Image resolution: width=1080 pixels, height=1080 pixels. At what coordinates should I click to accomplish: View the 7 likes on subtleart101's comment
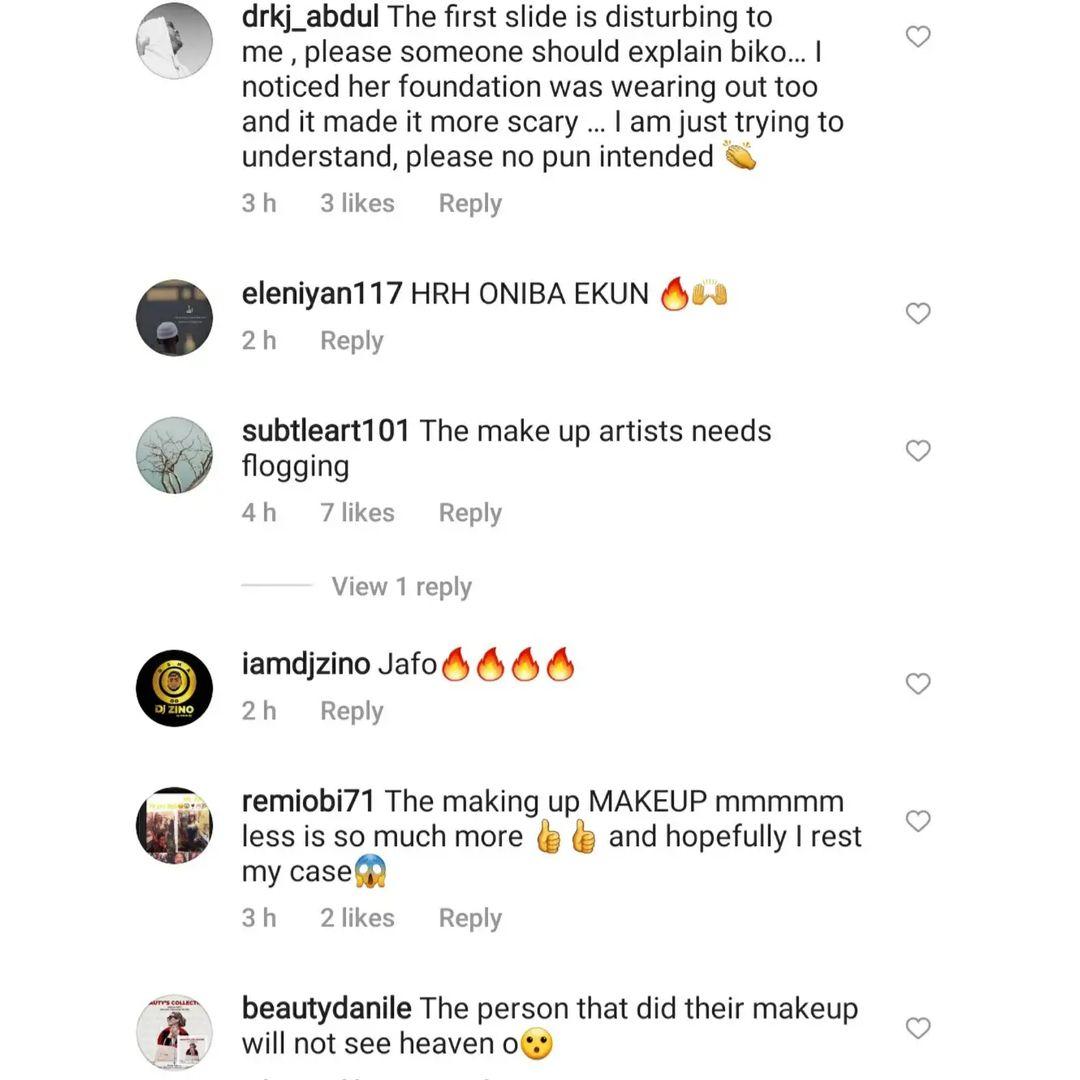click(357, 512)
